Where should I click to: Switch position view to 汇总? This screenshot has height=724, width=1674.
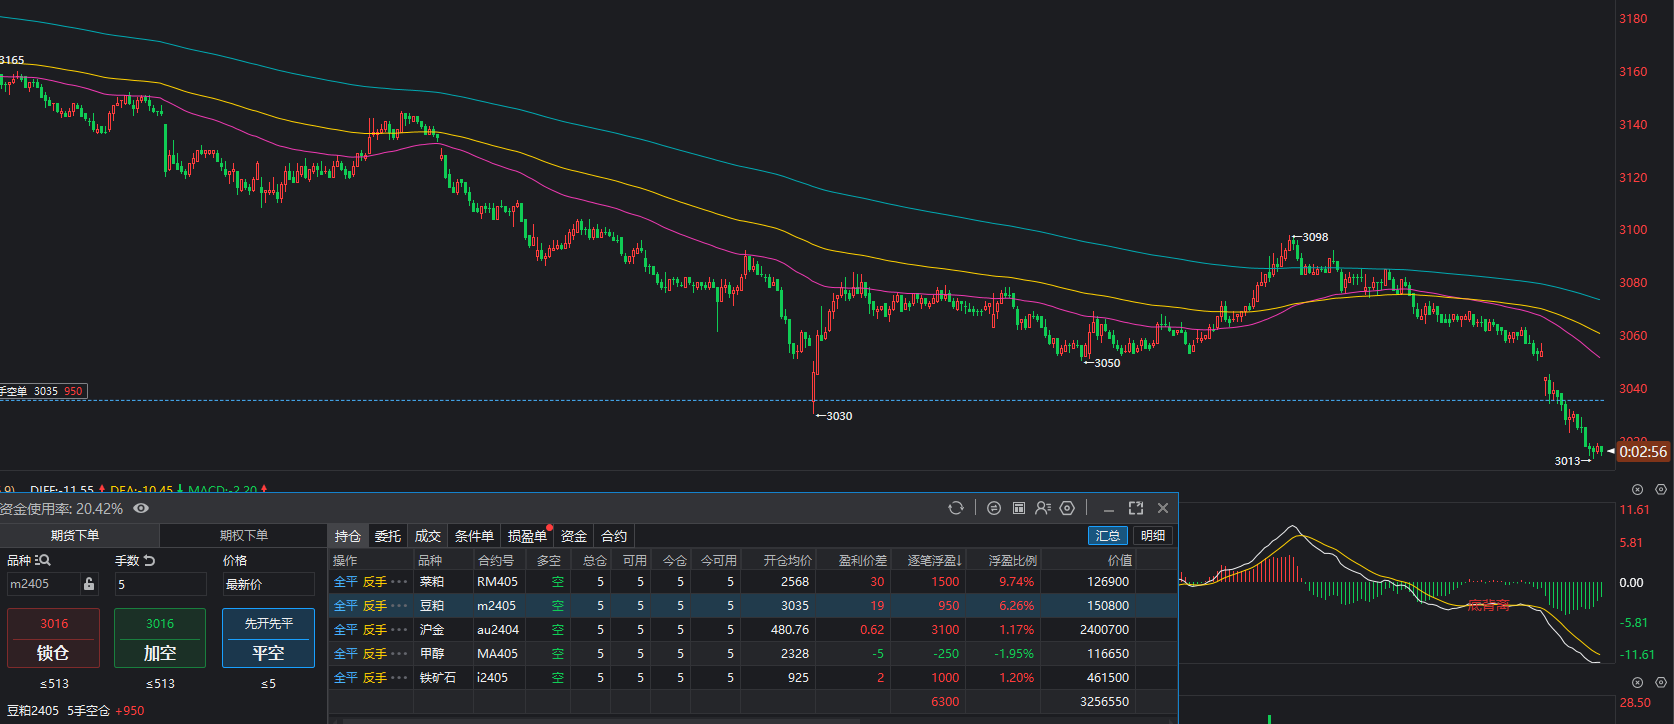point(1108,535)
